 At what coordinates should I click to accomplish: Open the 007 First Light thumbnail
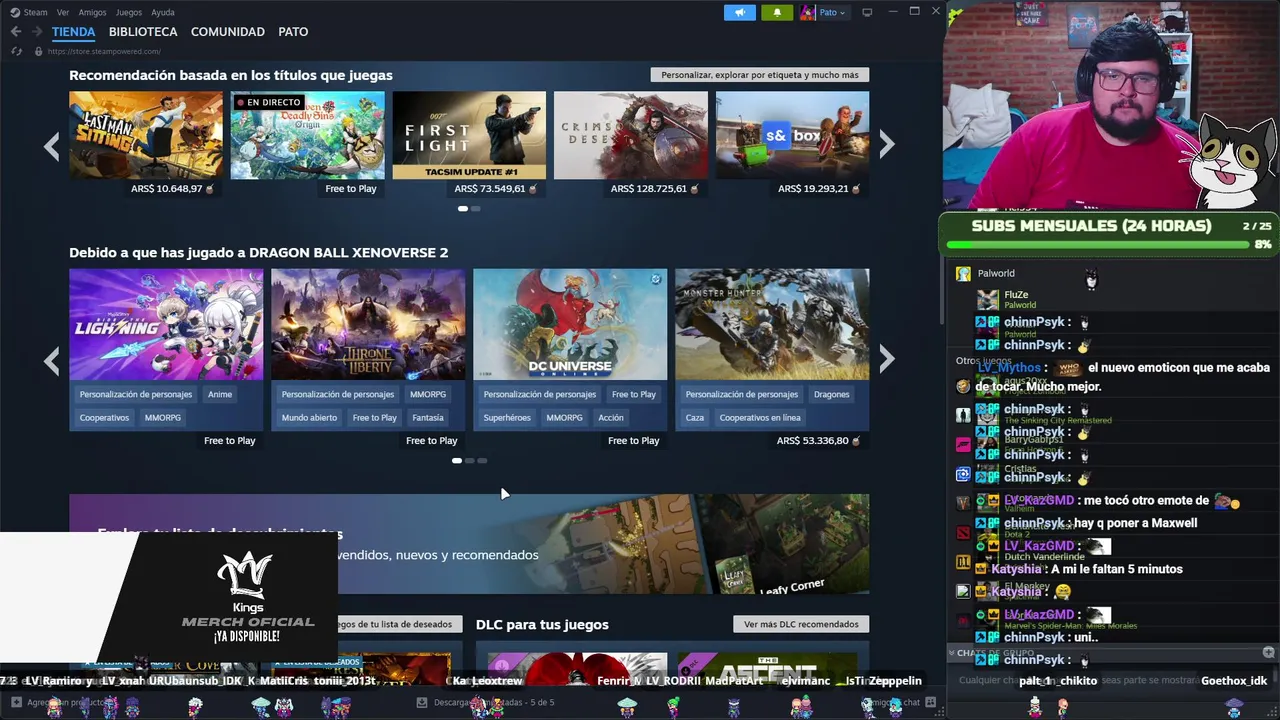click(x=469, y=135)
